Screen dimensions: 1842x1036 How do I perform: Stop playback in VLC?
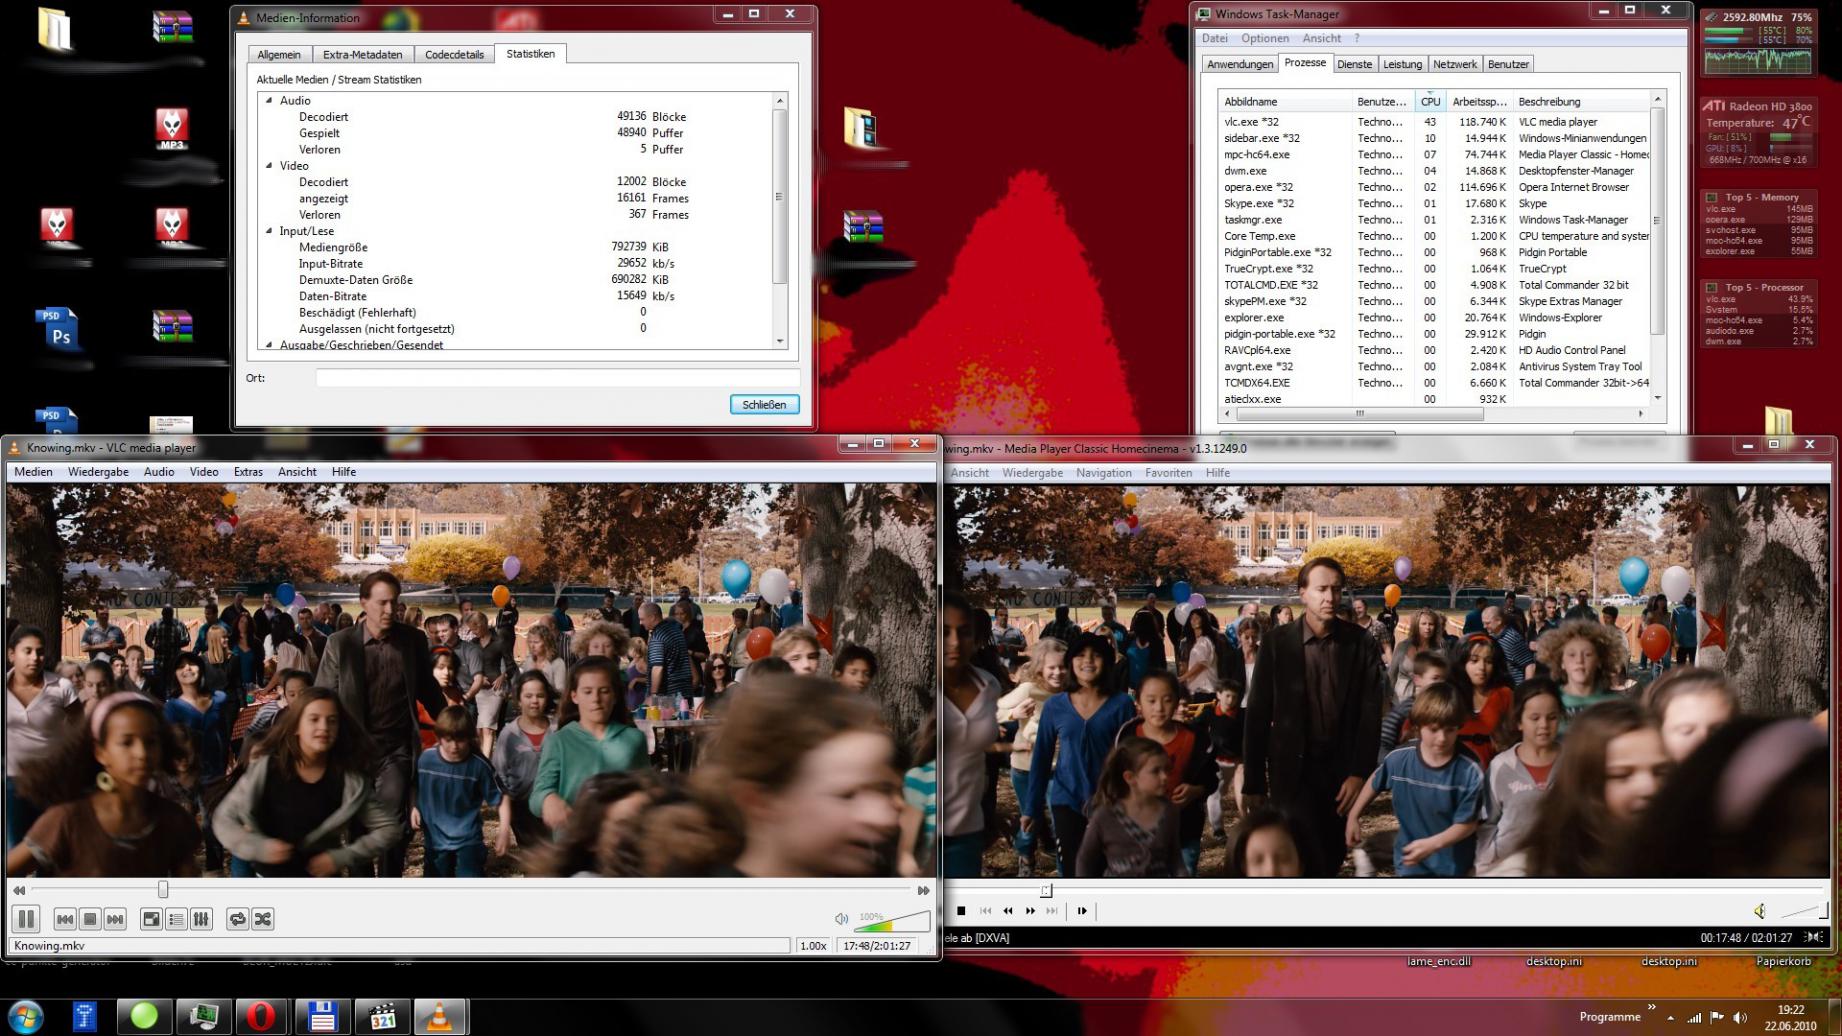tap(90, 919)
